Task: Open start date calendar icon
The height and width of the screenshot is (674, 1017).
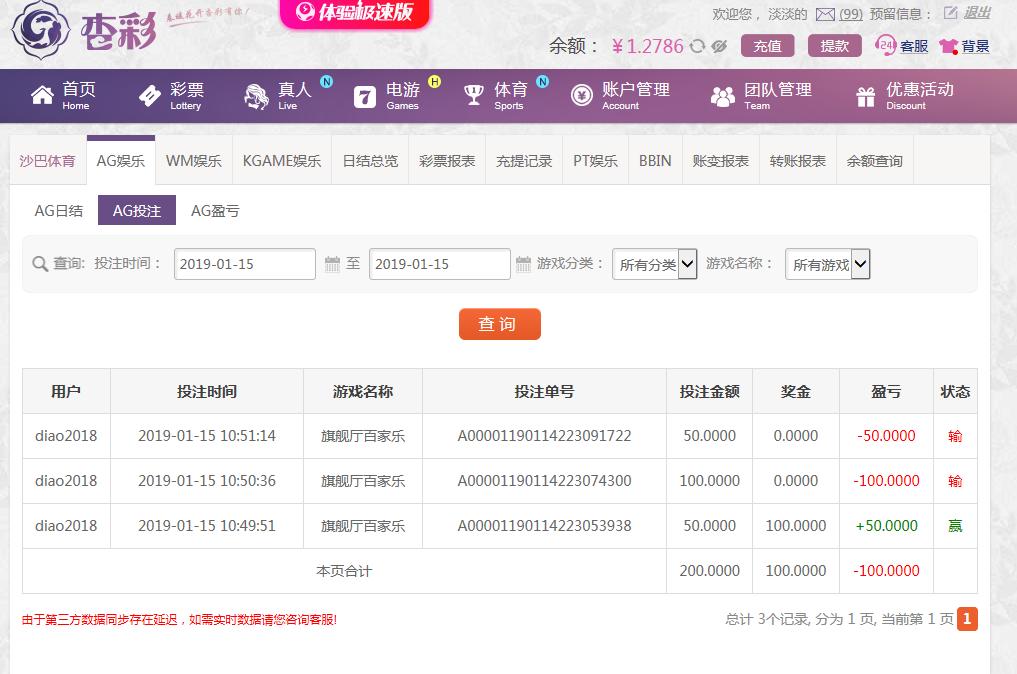Action: click(332, 264)
